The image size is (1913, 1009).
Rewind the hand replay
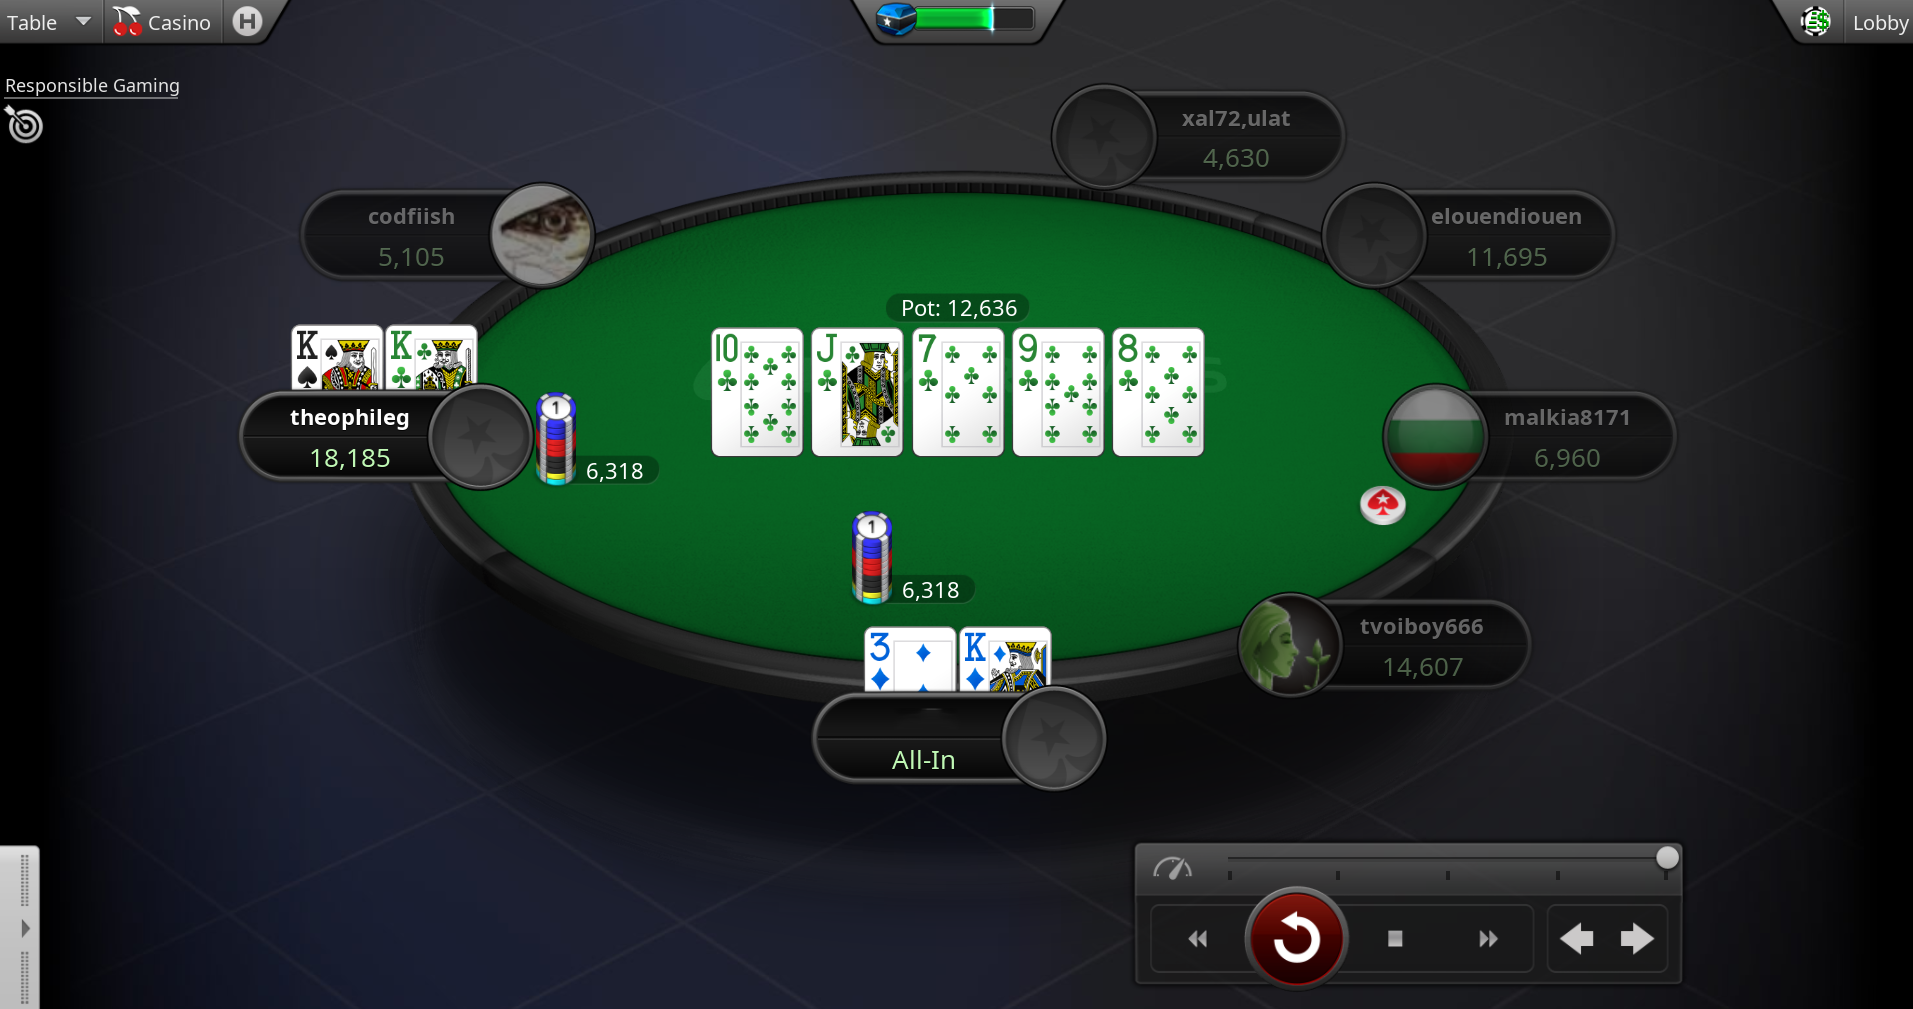[x=1198, y=938]
